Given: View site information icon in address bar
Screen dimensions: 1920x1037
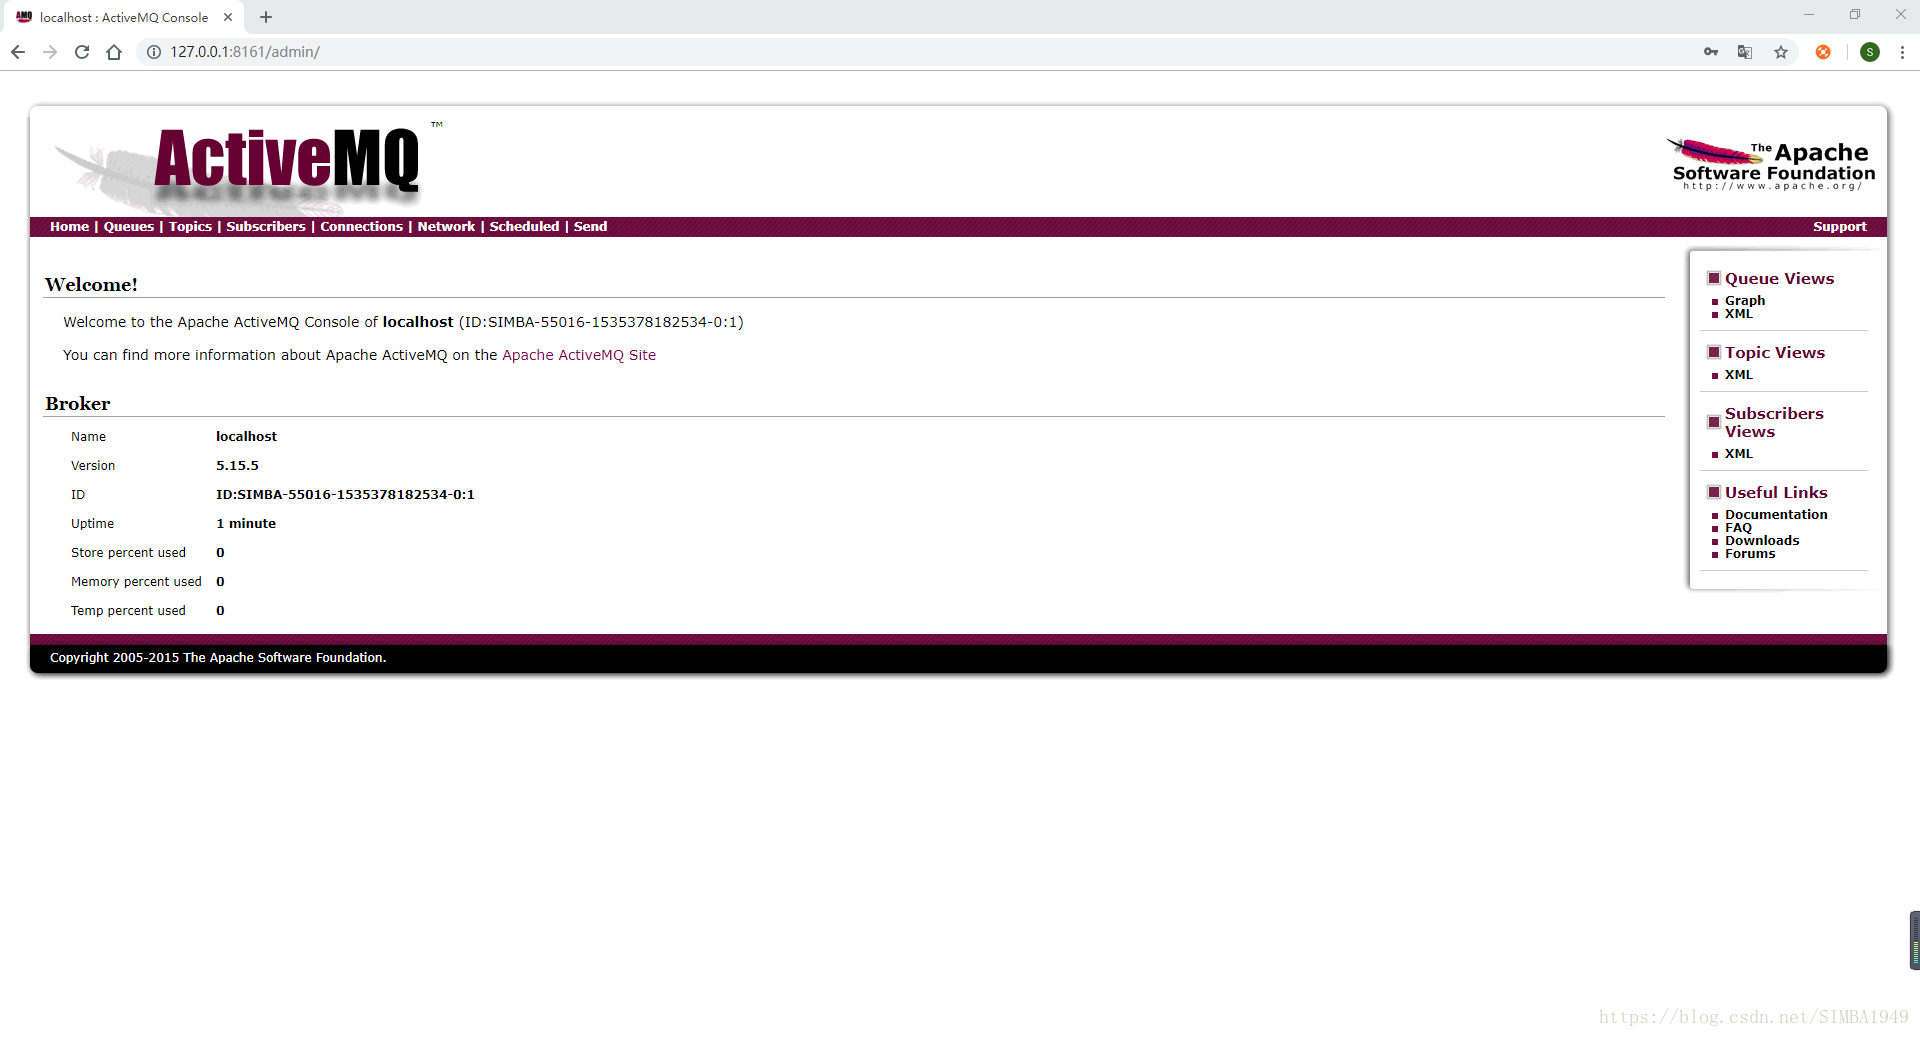Looking at the screenshot, I should (154, 52).
